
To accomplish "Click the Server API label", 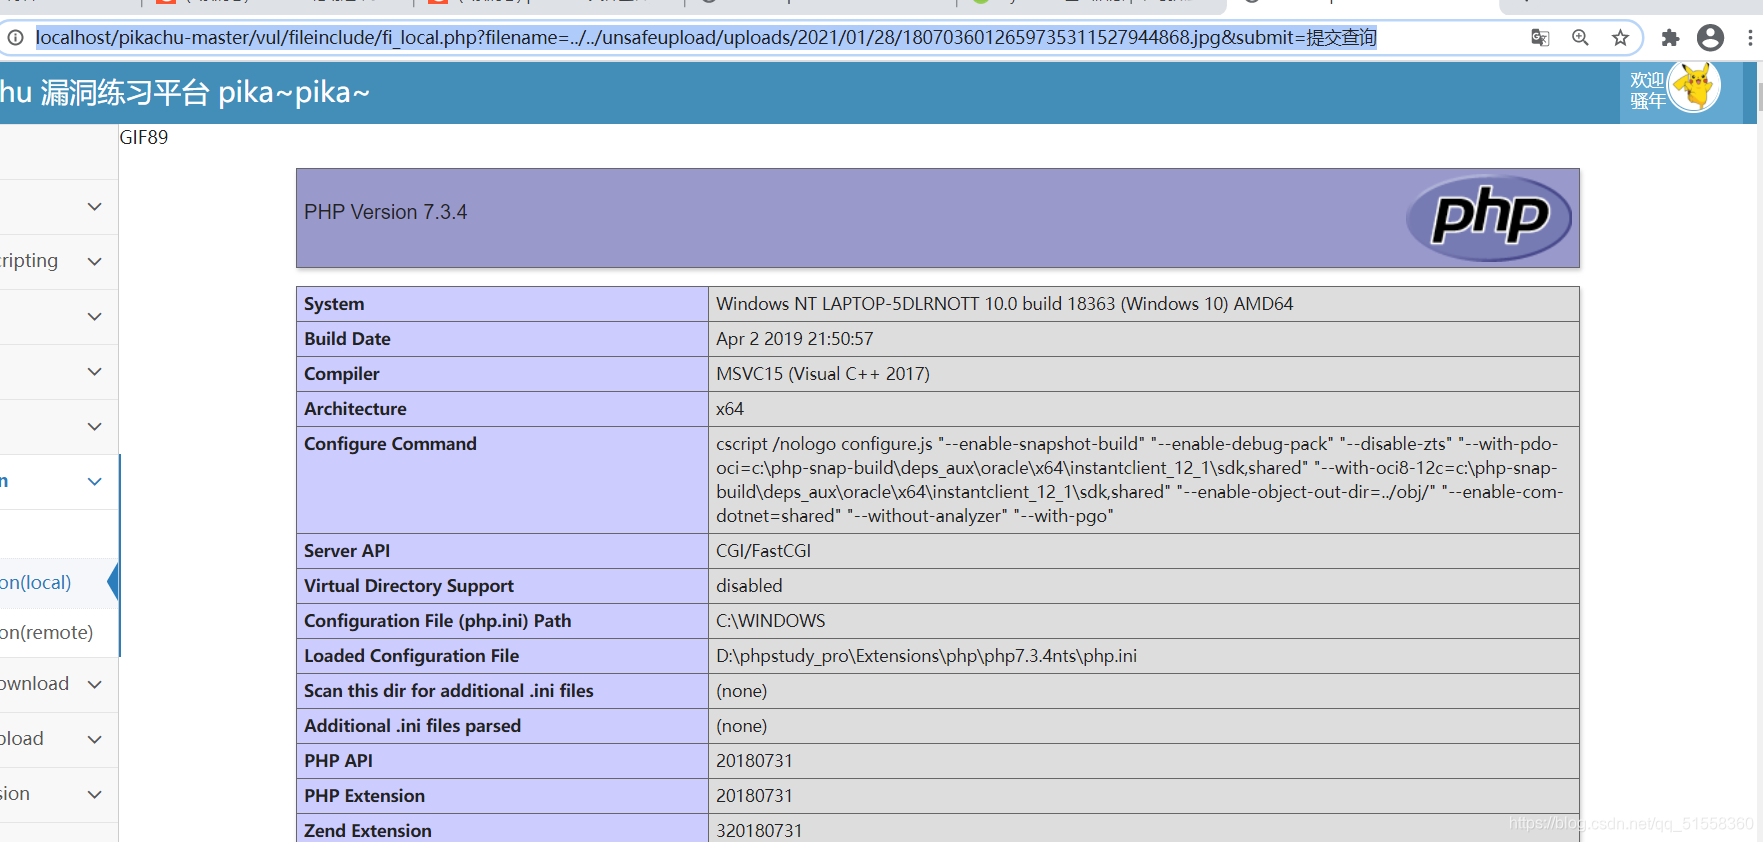I will 347,551.
